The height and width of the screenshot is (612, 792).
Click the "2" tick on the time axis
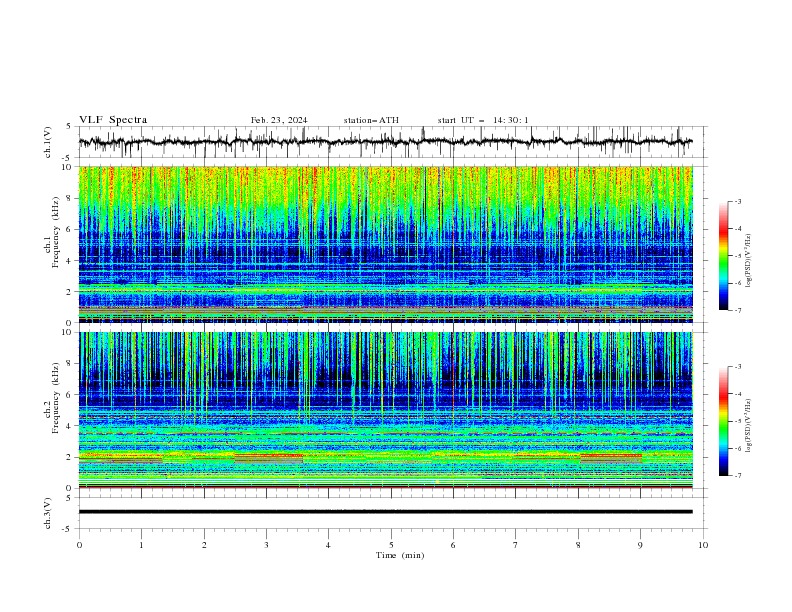click(x=204, y=545)
